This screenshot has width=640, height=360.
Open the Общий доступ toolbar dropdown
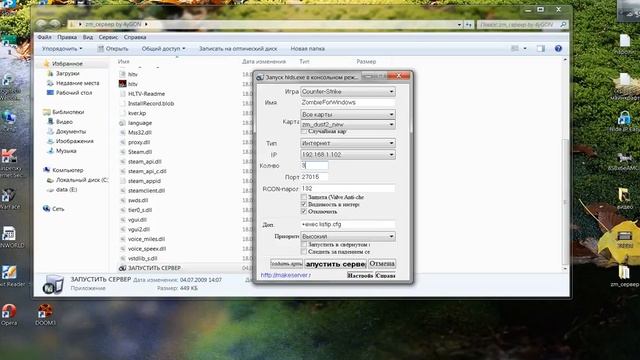tap(163, 49)
